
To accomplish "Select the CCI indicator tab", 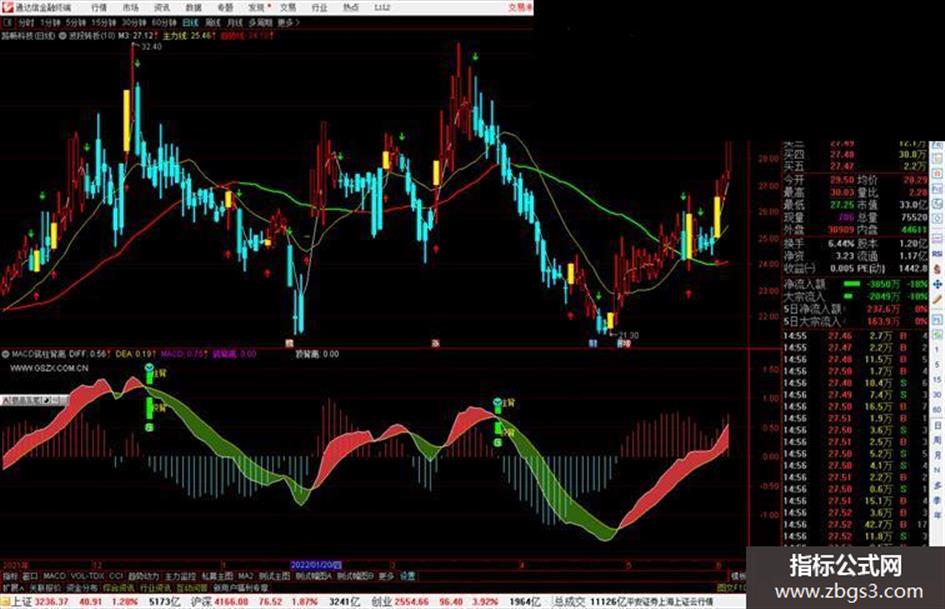I will pos(116,576).
